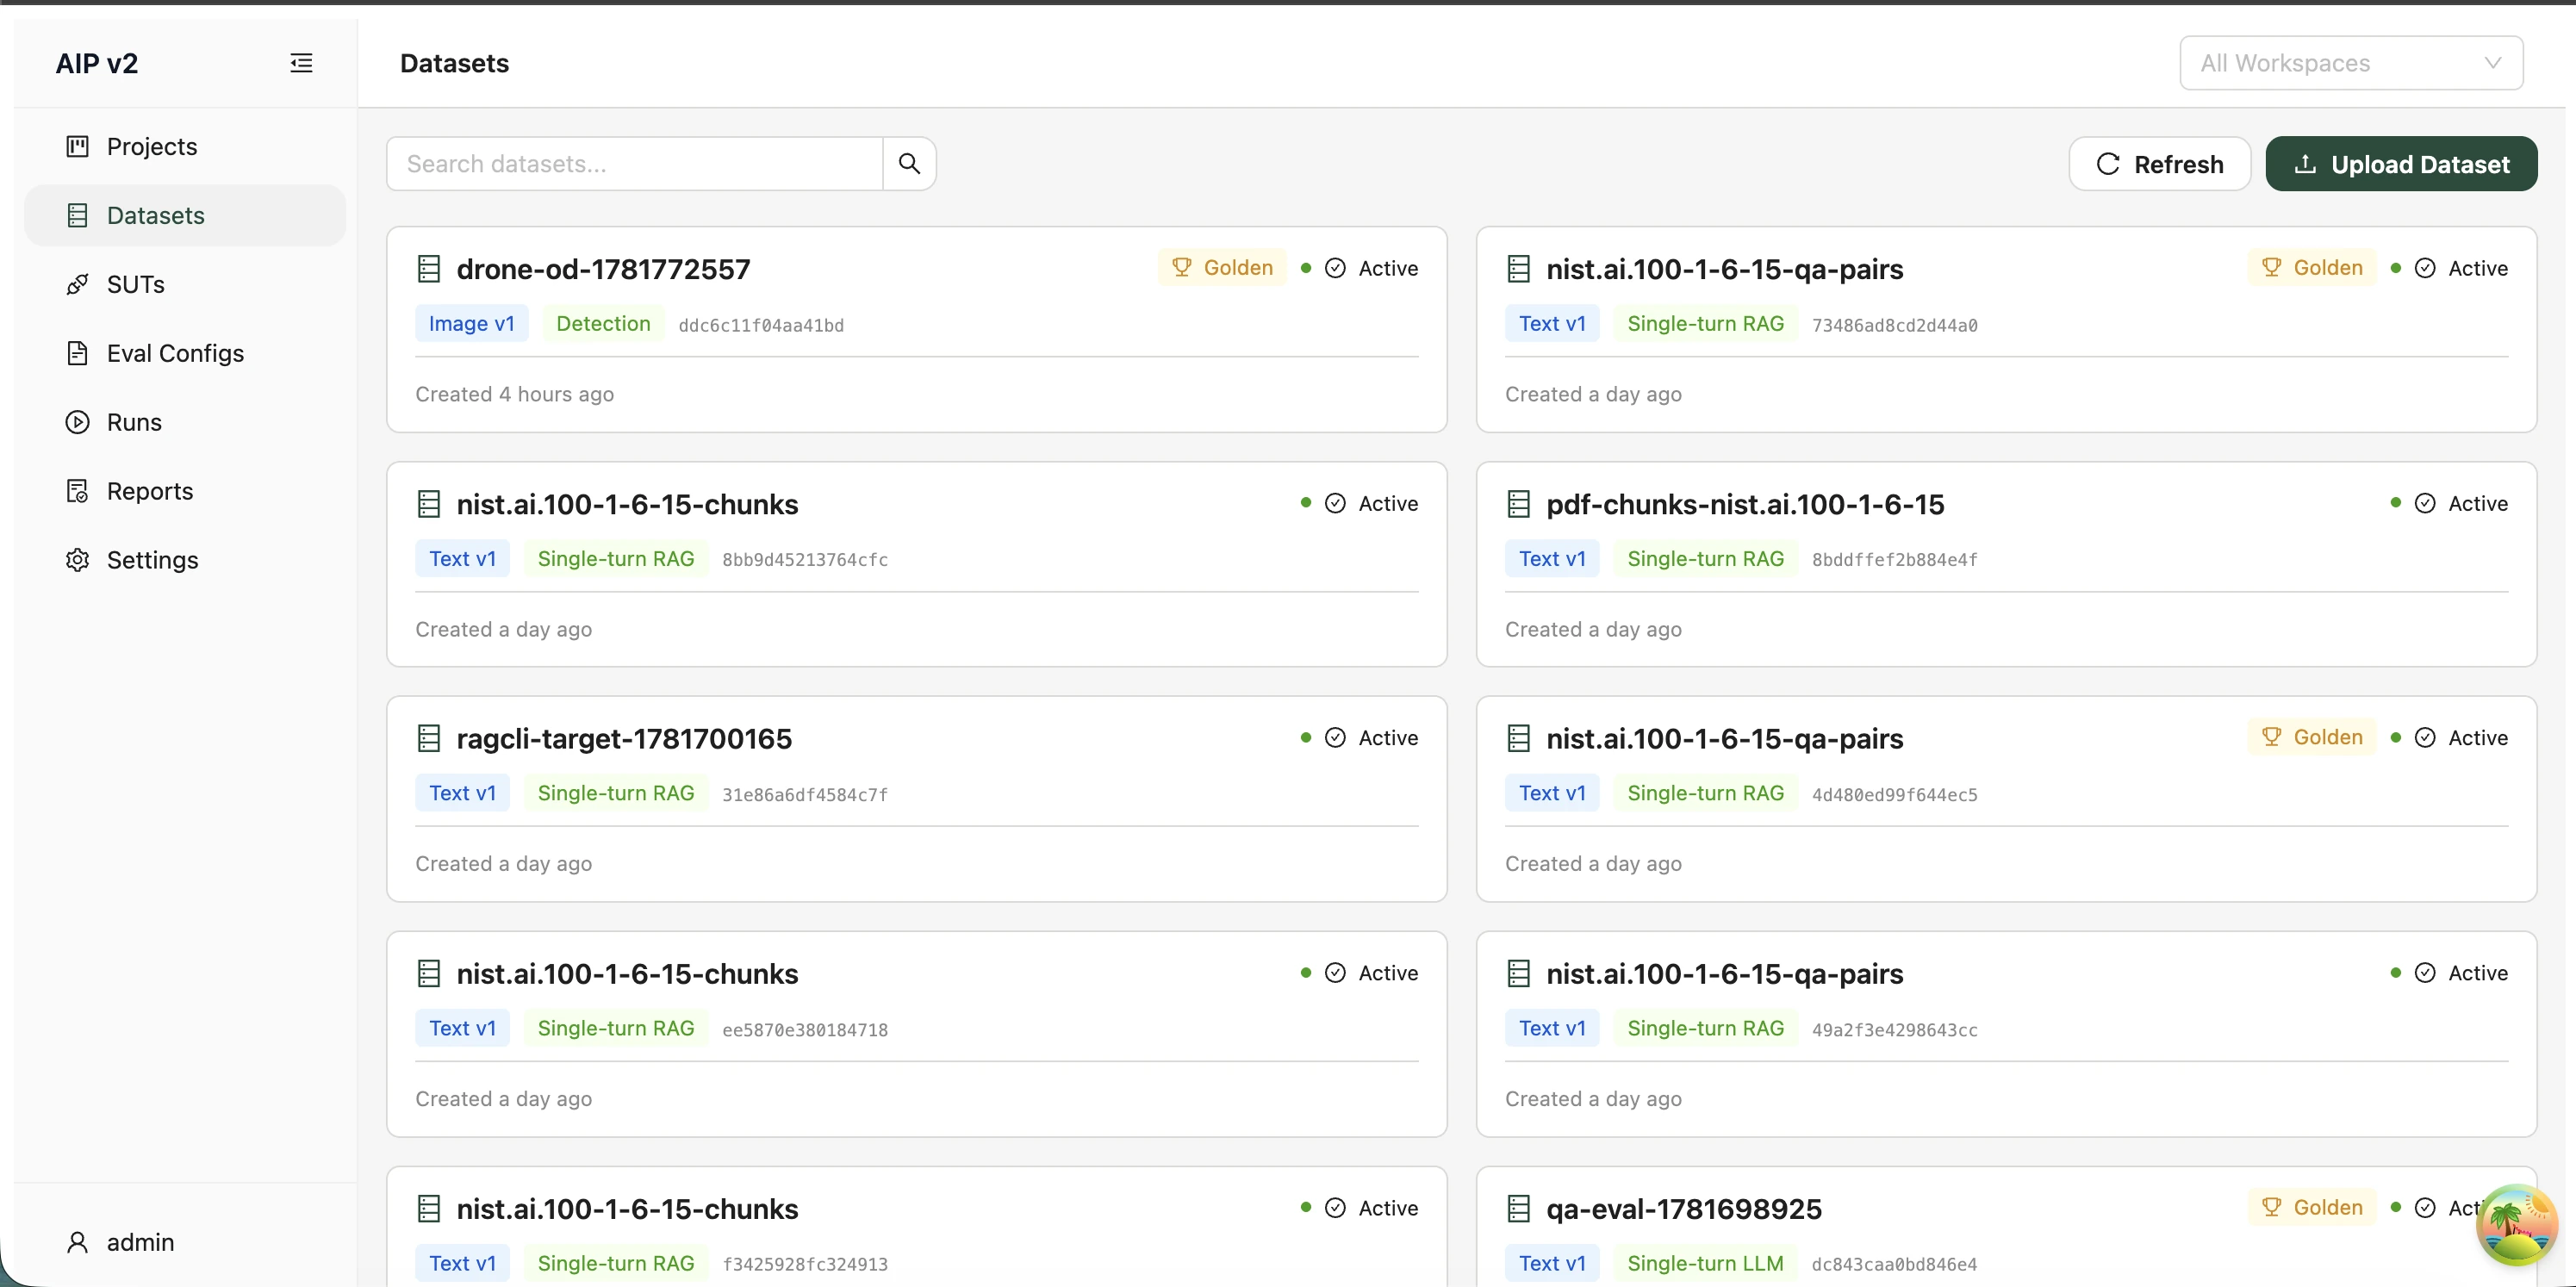Image resolution: width=2576 pixels, height=1287 pixels.
Task: Click Golden badge on card with hash 73486ad8cd2d44a0
Action: pos(2312,267)
